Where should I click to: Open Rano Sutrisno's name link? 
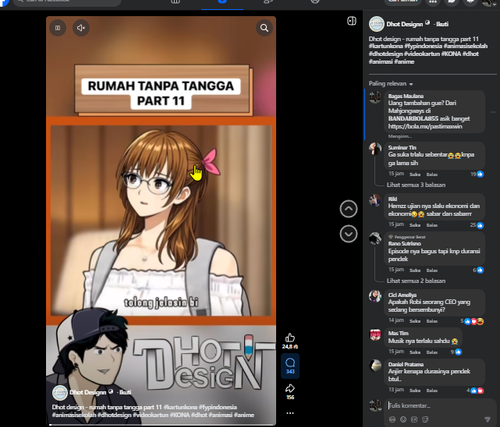tap(404, 243)
